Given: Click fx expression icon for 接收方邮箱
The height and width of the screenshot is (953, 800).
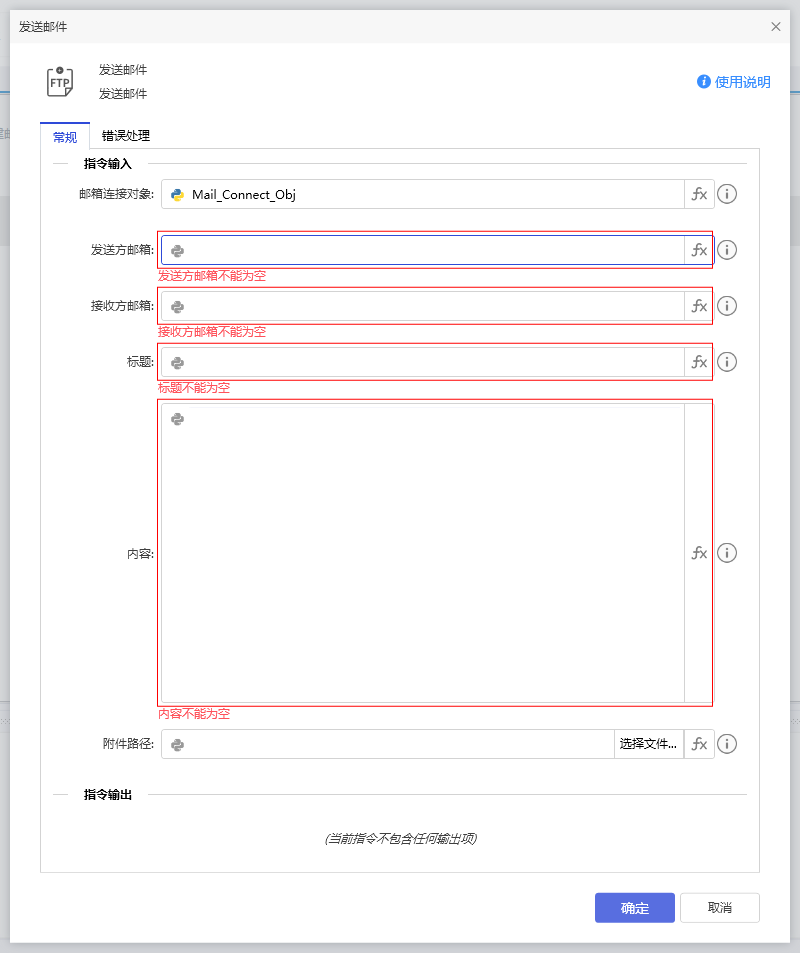Looking at the screenshot, I should pyautogui.click(x=699, y=306).
